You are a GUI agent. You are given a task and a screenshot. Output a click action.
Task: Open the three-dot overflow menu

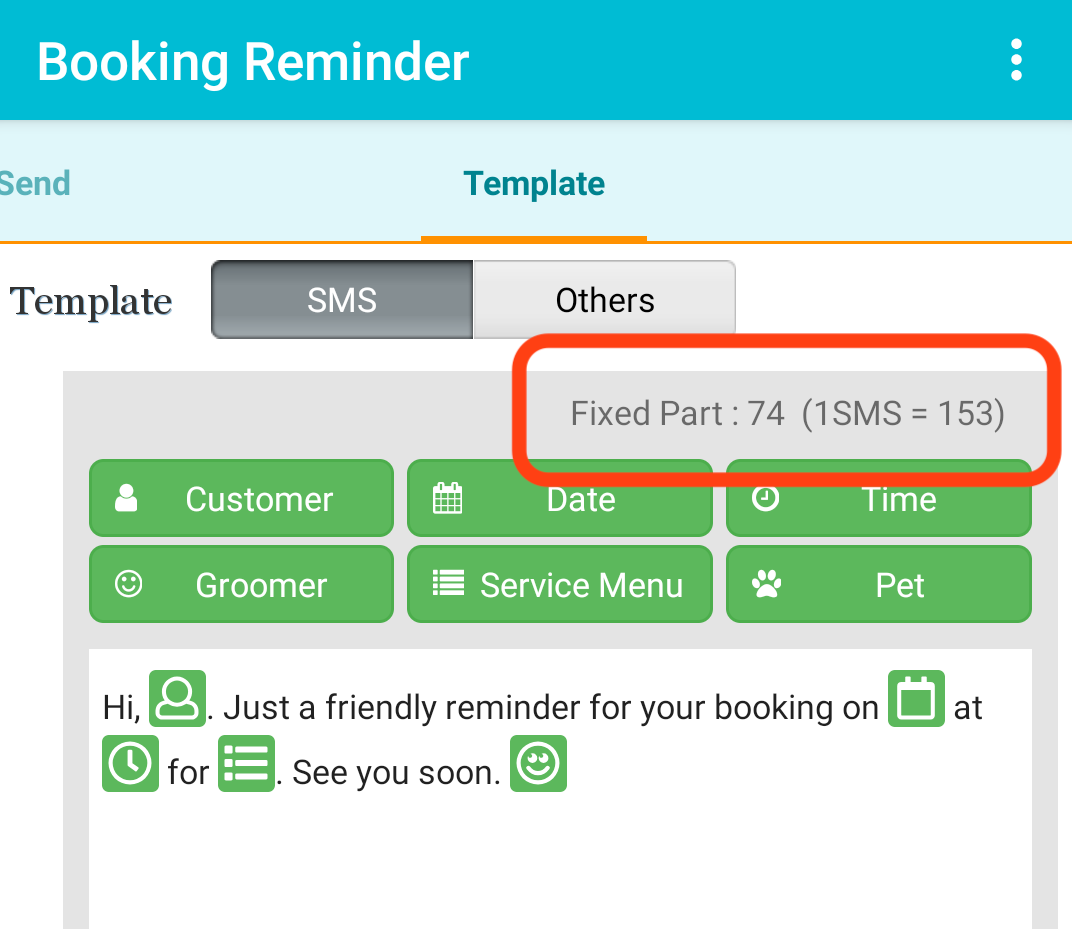pos(1016,60)
